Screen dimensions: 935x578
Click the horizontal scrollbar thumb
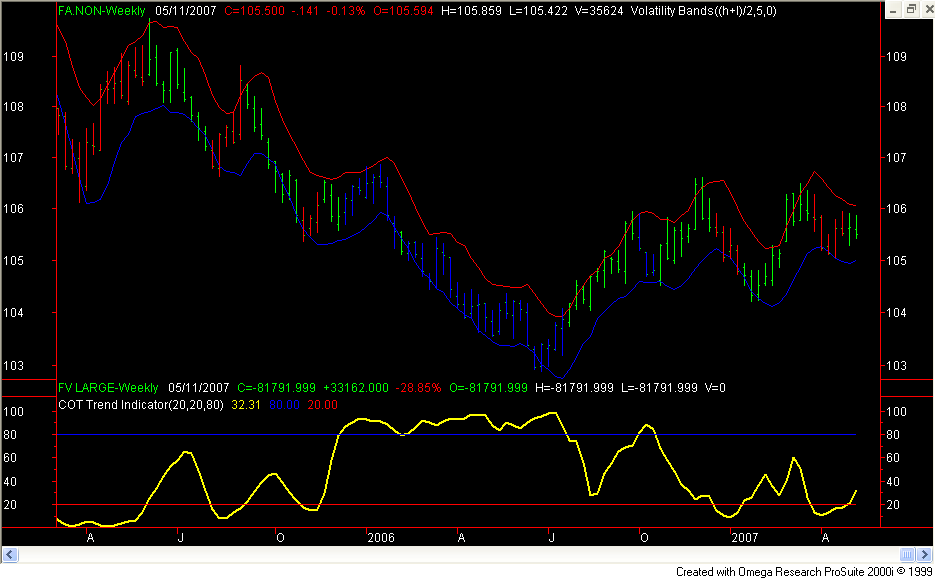point(906,555)
